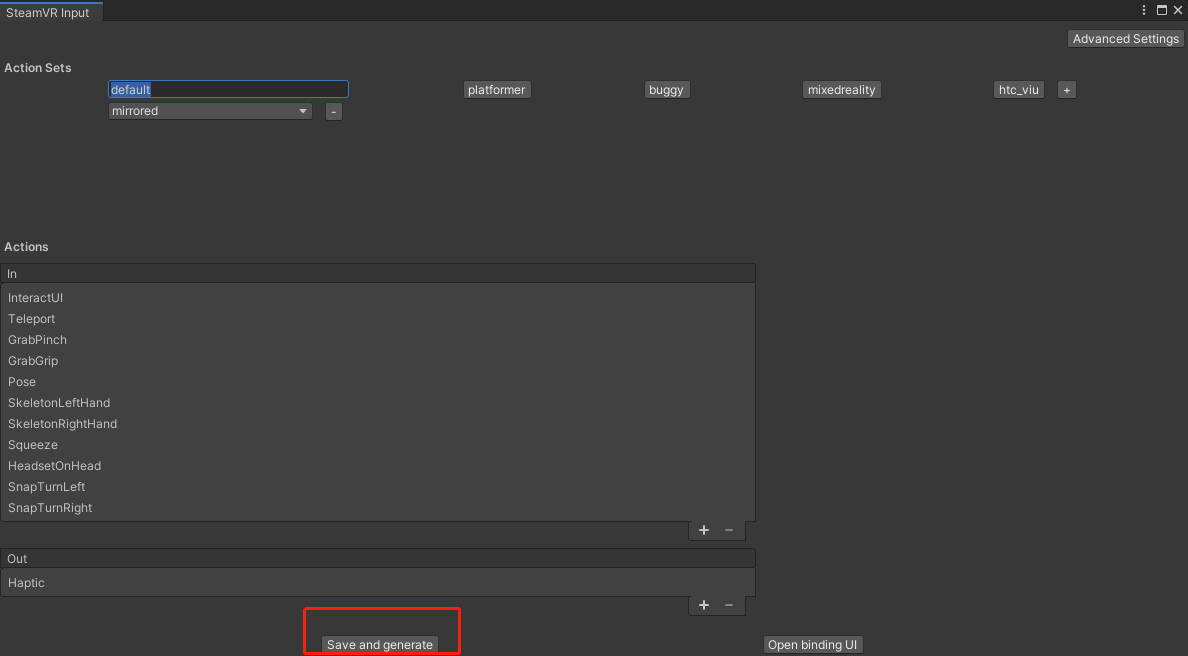Image resolution: width=1188 pixels, height=656 pixels.
Task: Select the Haptic out action
Action: tap(378, 583)
